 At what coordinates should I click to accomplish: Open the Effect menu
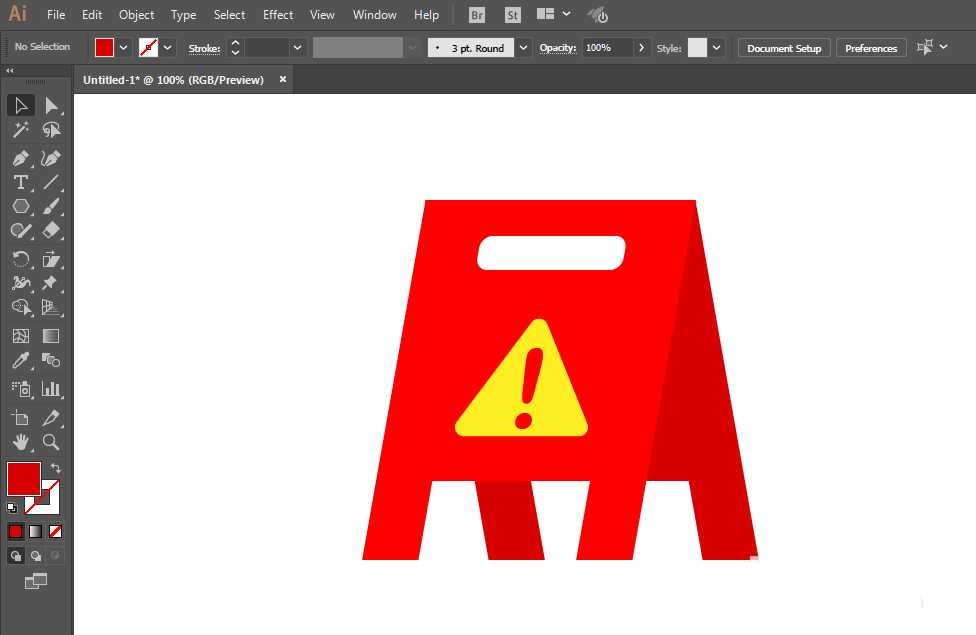(278, 15)
